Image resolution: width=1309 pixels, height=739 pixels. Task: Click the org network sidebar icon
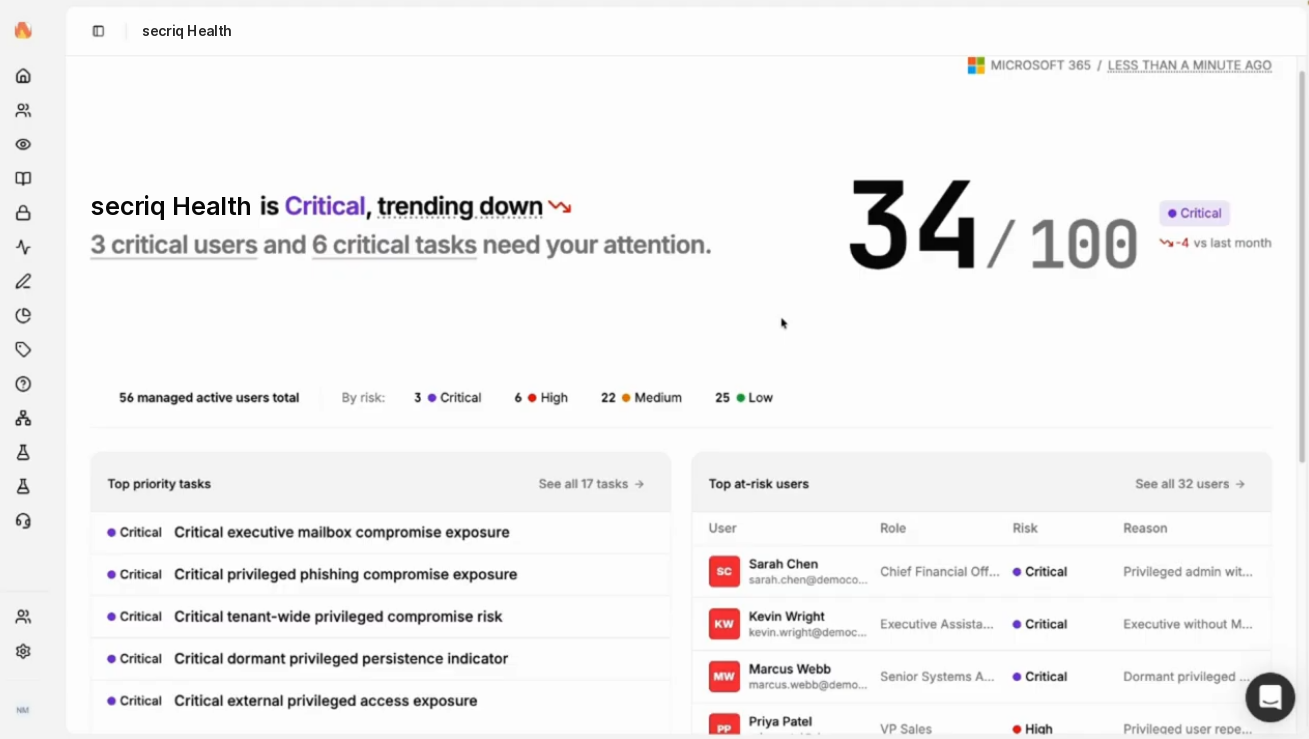tap(23, 418)
